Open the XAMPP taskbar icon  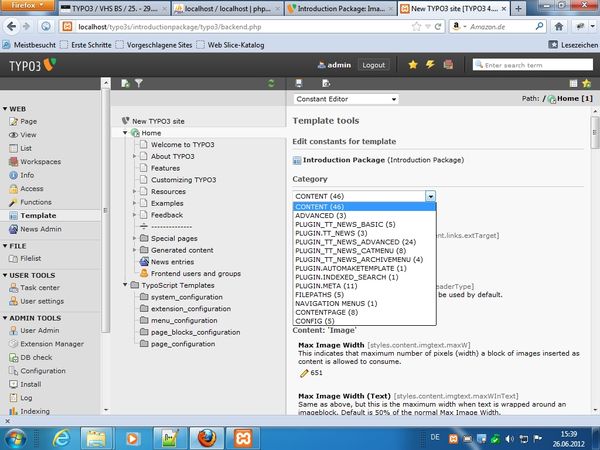tap(243, 439)
